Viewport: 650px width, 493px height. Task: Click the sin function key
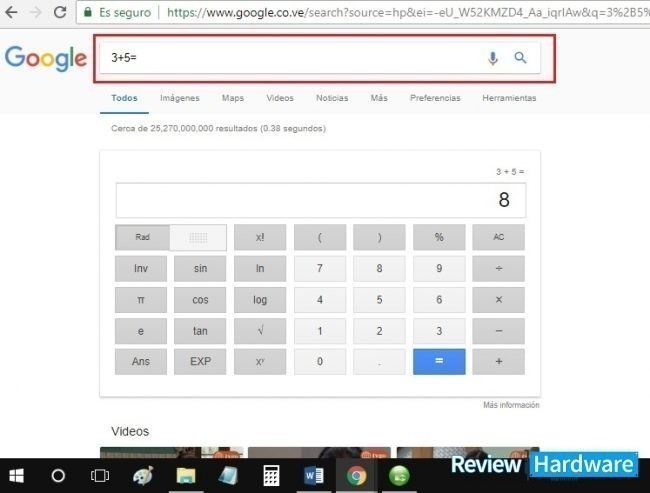[200, 269]
